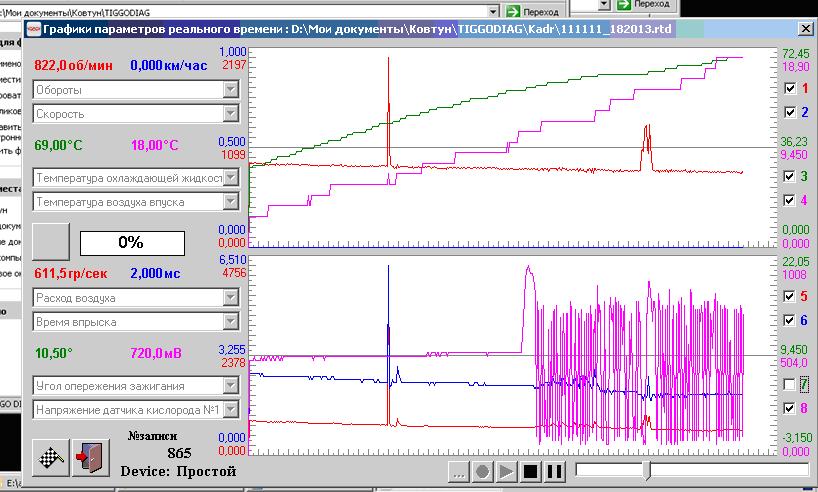Click the 18,00°C intake air value
This screenshot has height=492, width=818.
pos(154,145)
